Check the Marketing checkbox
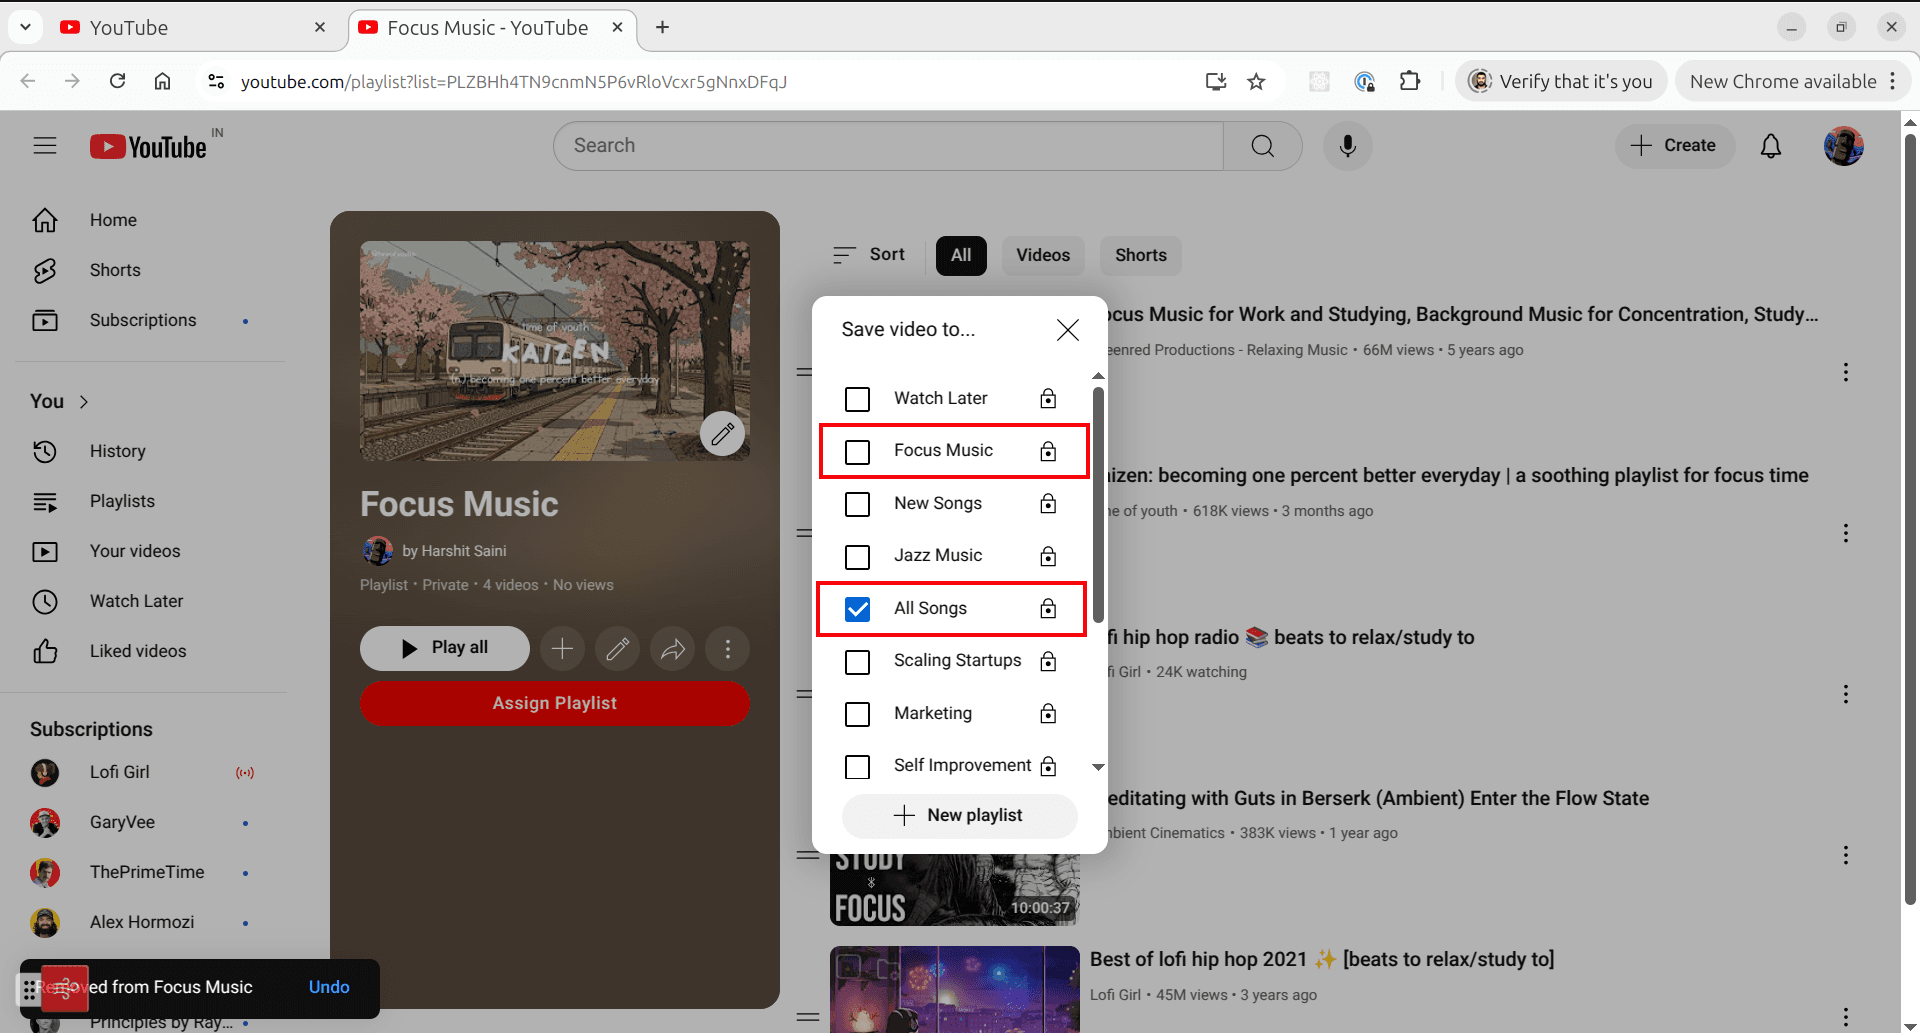 (857, 714)
